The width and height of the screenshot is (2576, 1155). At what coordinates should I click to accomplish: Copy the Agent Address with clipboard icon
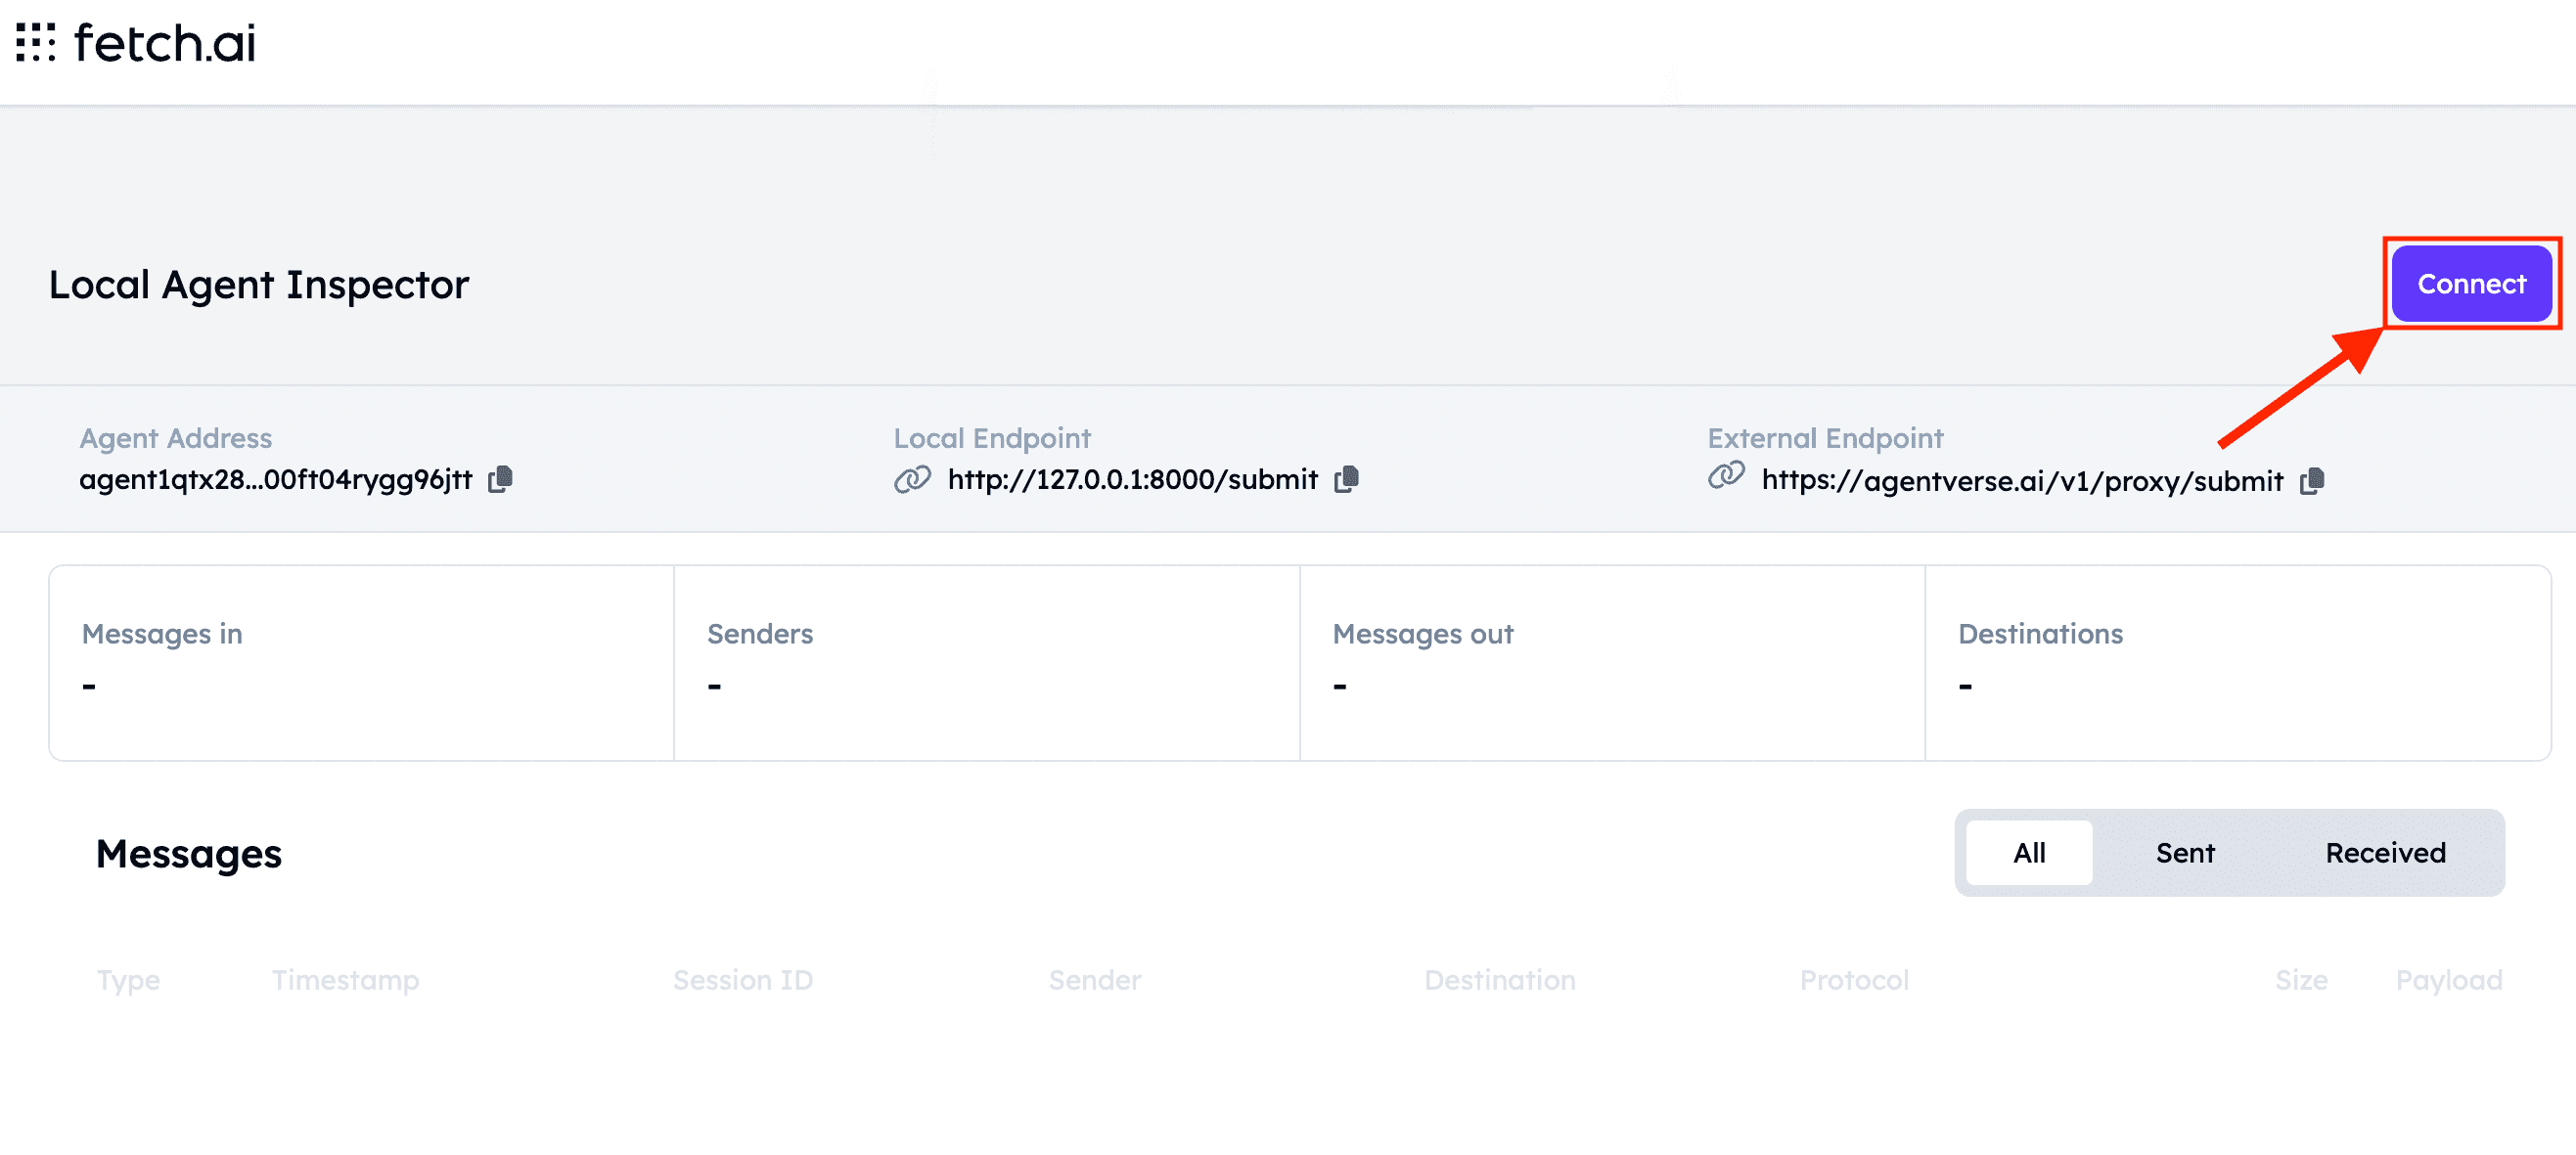[500, 480]
